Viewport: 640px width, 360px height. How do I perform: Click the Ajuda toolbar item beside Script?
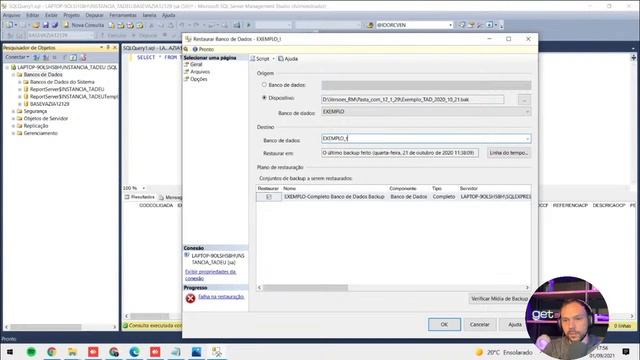click(x=288, y=59)
